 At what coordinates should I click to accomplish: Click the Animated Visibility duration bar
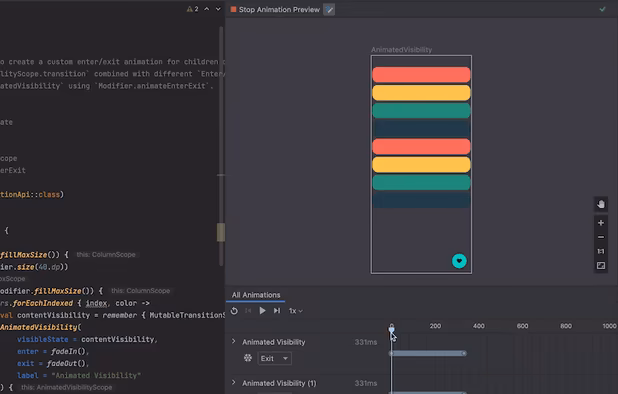pyautogui.click(x=428, y=353)
